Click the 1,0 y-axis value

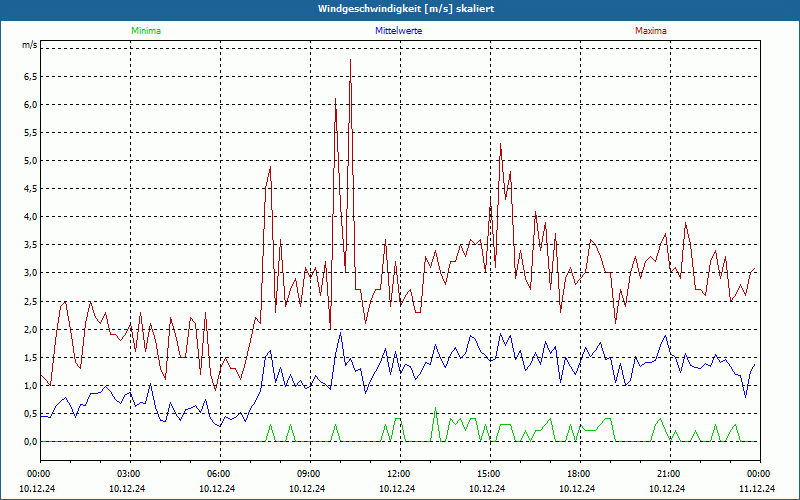(30, 386)
